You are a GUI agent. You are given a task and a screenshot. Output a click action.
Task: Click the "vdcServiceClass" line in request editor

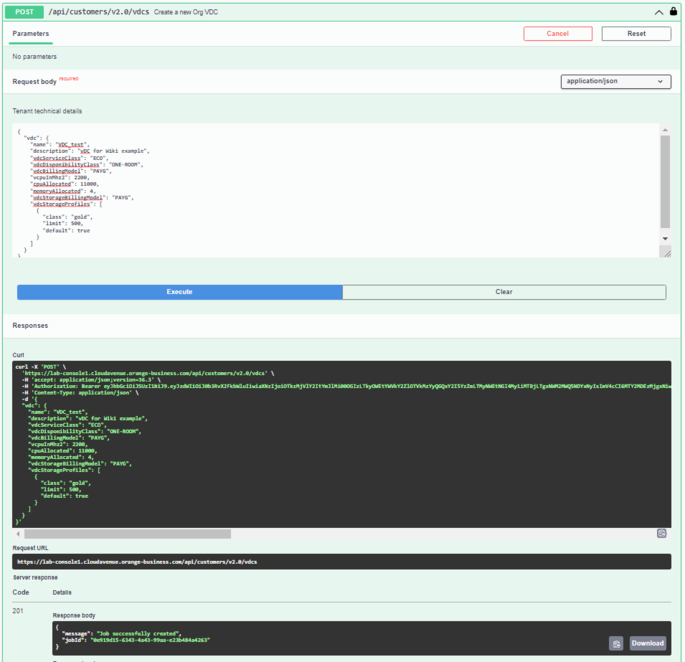click(69, 158)
